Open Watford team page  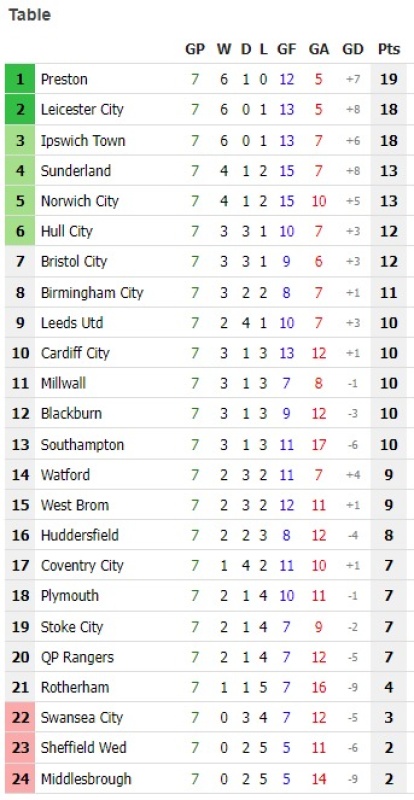65,474
